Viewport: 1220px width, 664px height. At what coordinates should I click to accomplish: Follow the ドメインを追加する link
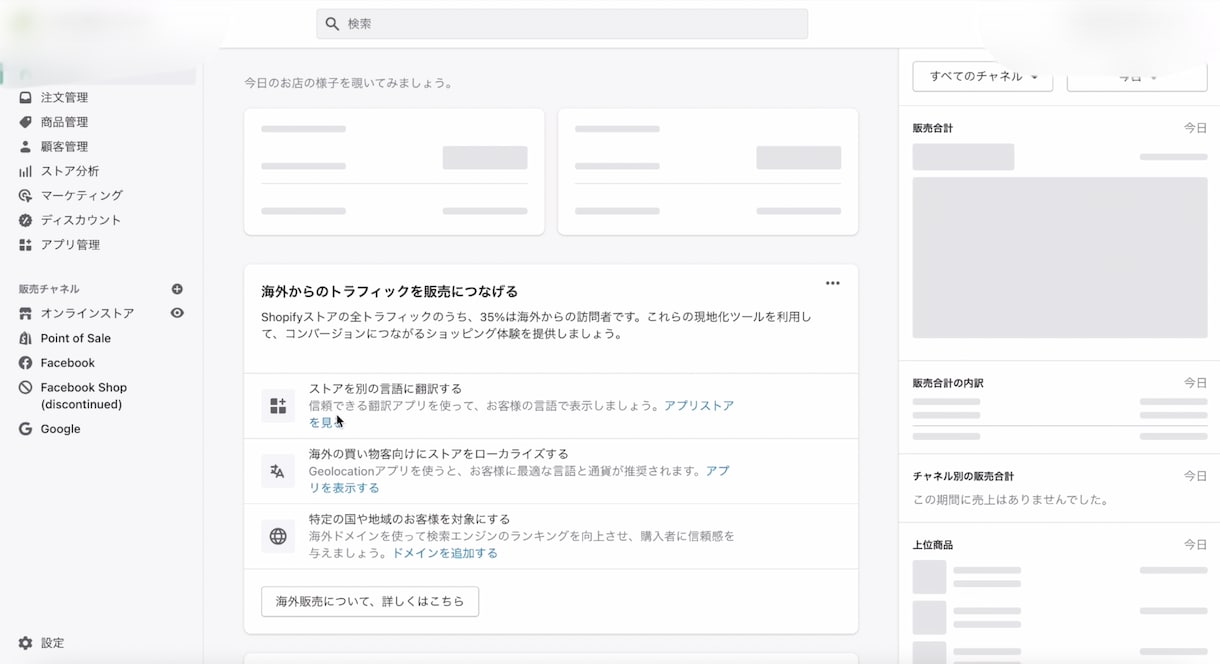point(445,552)
